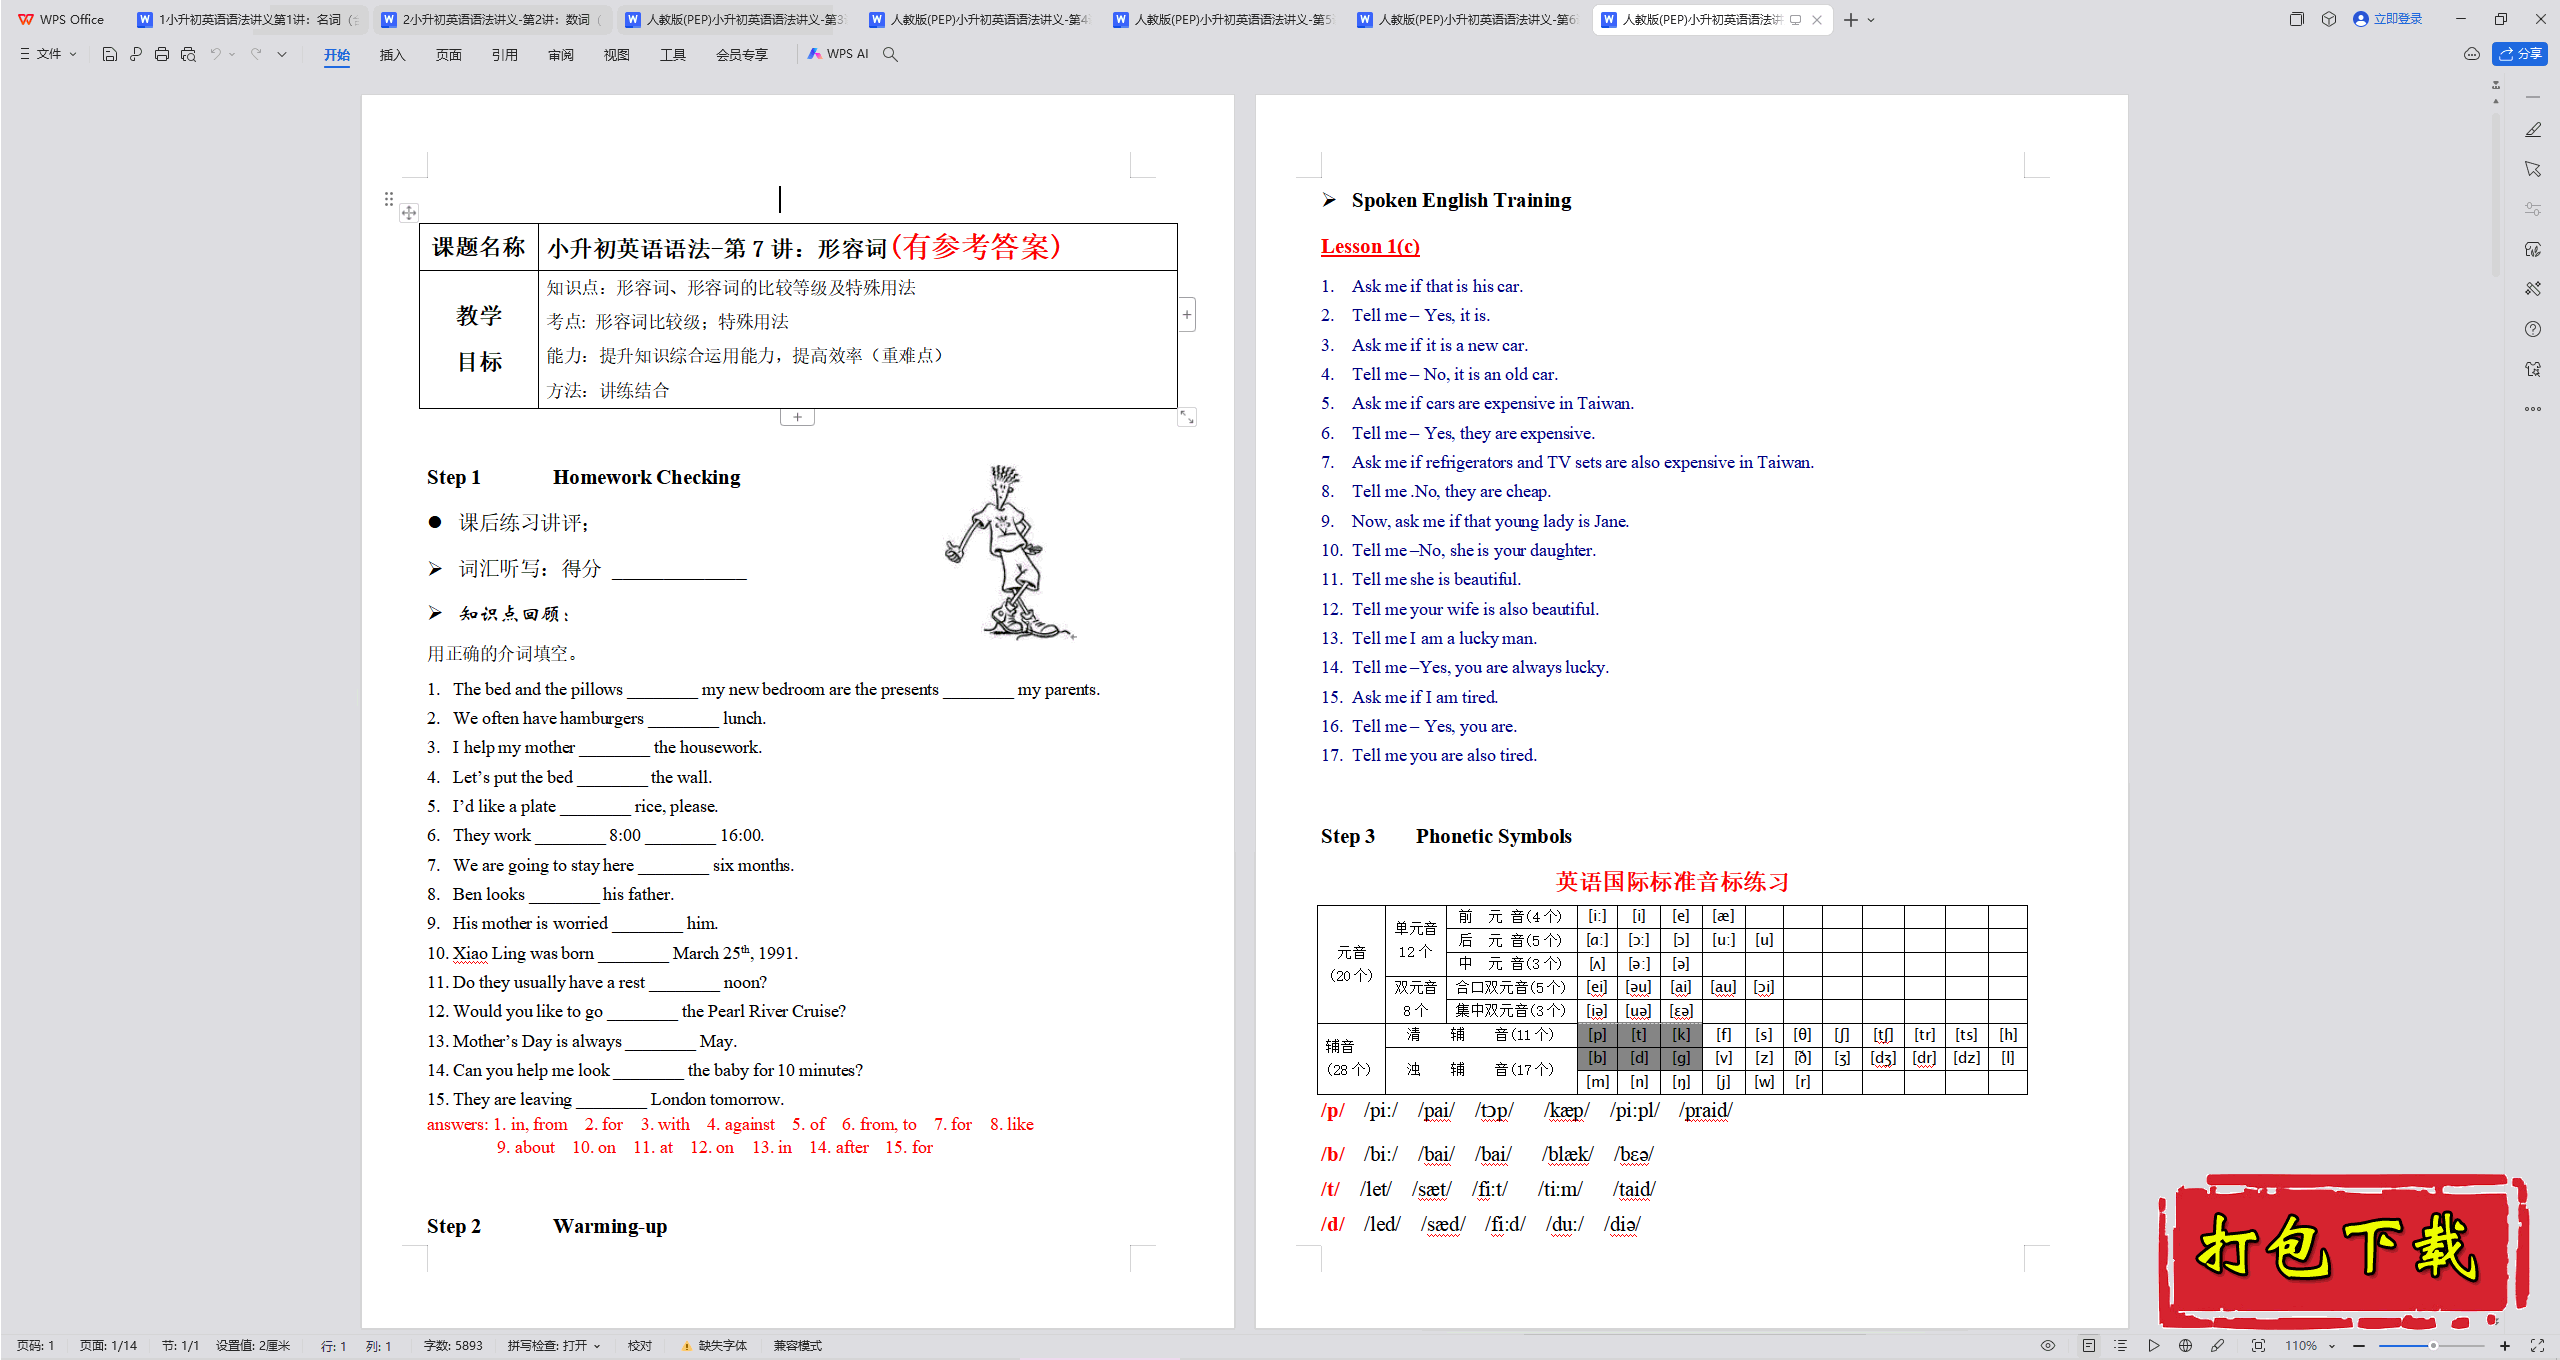Open the 会员专享 ribbon tab
Viewport: 2560px width, 1360px height.
[x=742, y=55]
